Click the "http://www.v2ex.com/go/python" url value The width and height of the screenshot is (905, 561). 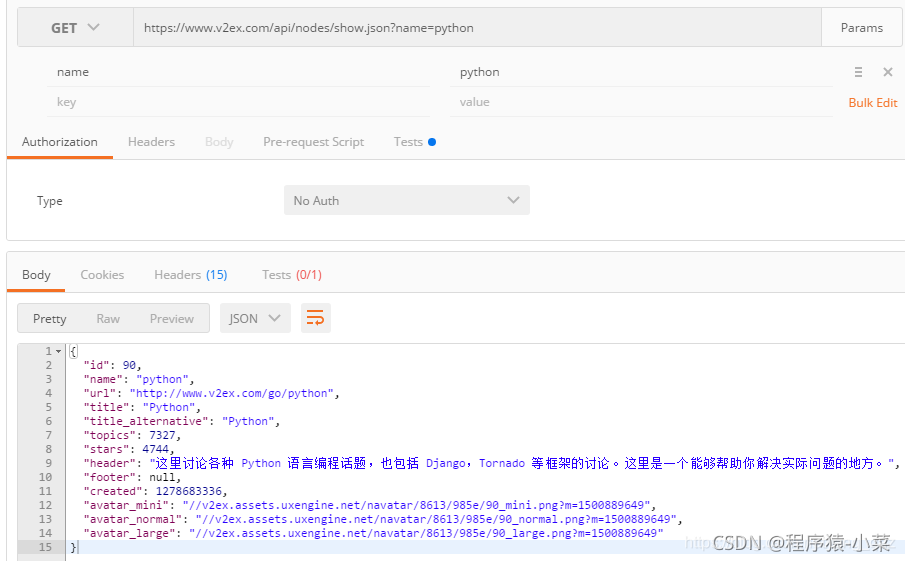(x=231, y=393)
